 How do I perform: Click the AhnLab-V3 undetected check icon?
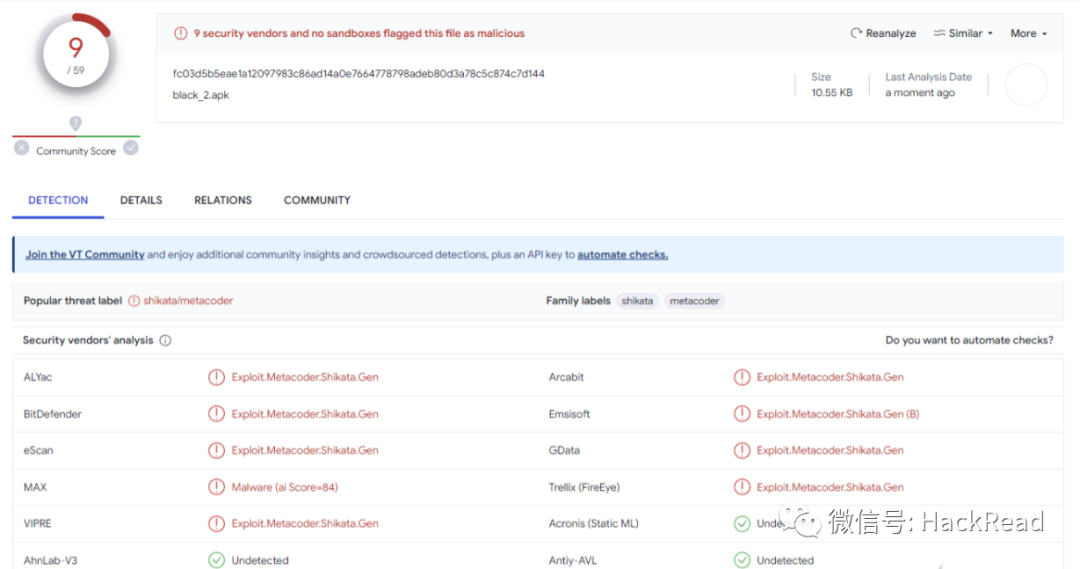(x=216, y=560)
